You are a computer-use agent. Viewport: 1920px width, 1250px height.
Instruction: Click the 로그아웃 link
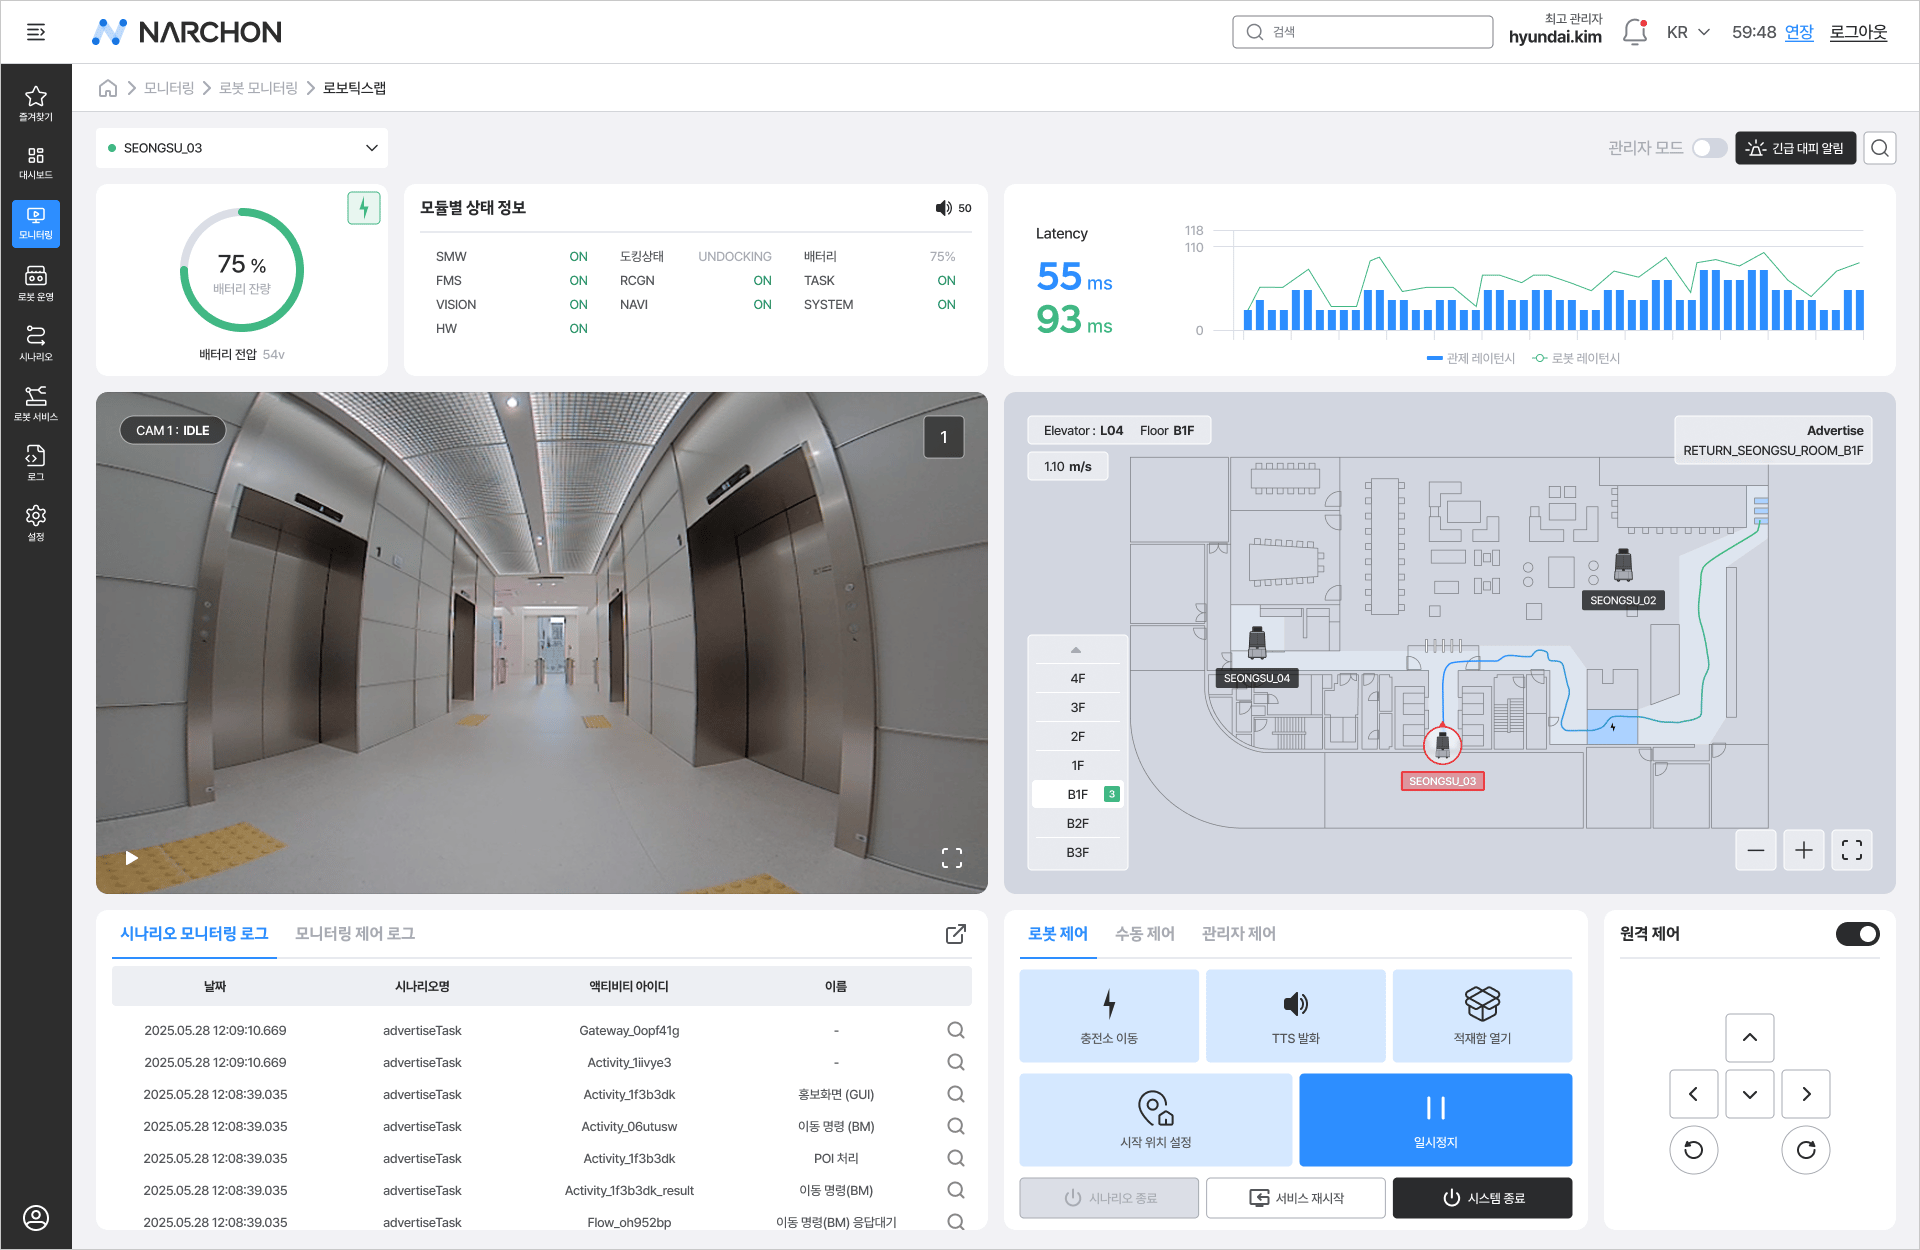coord(1859,32)
